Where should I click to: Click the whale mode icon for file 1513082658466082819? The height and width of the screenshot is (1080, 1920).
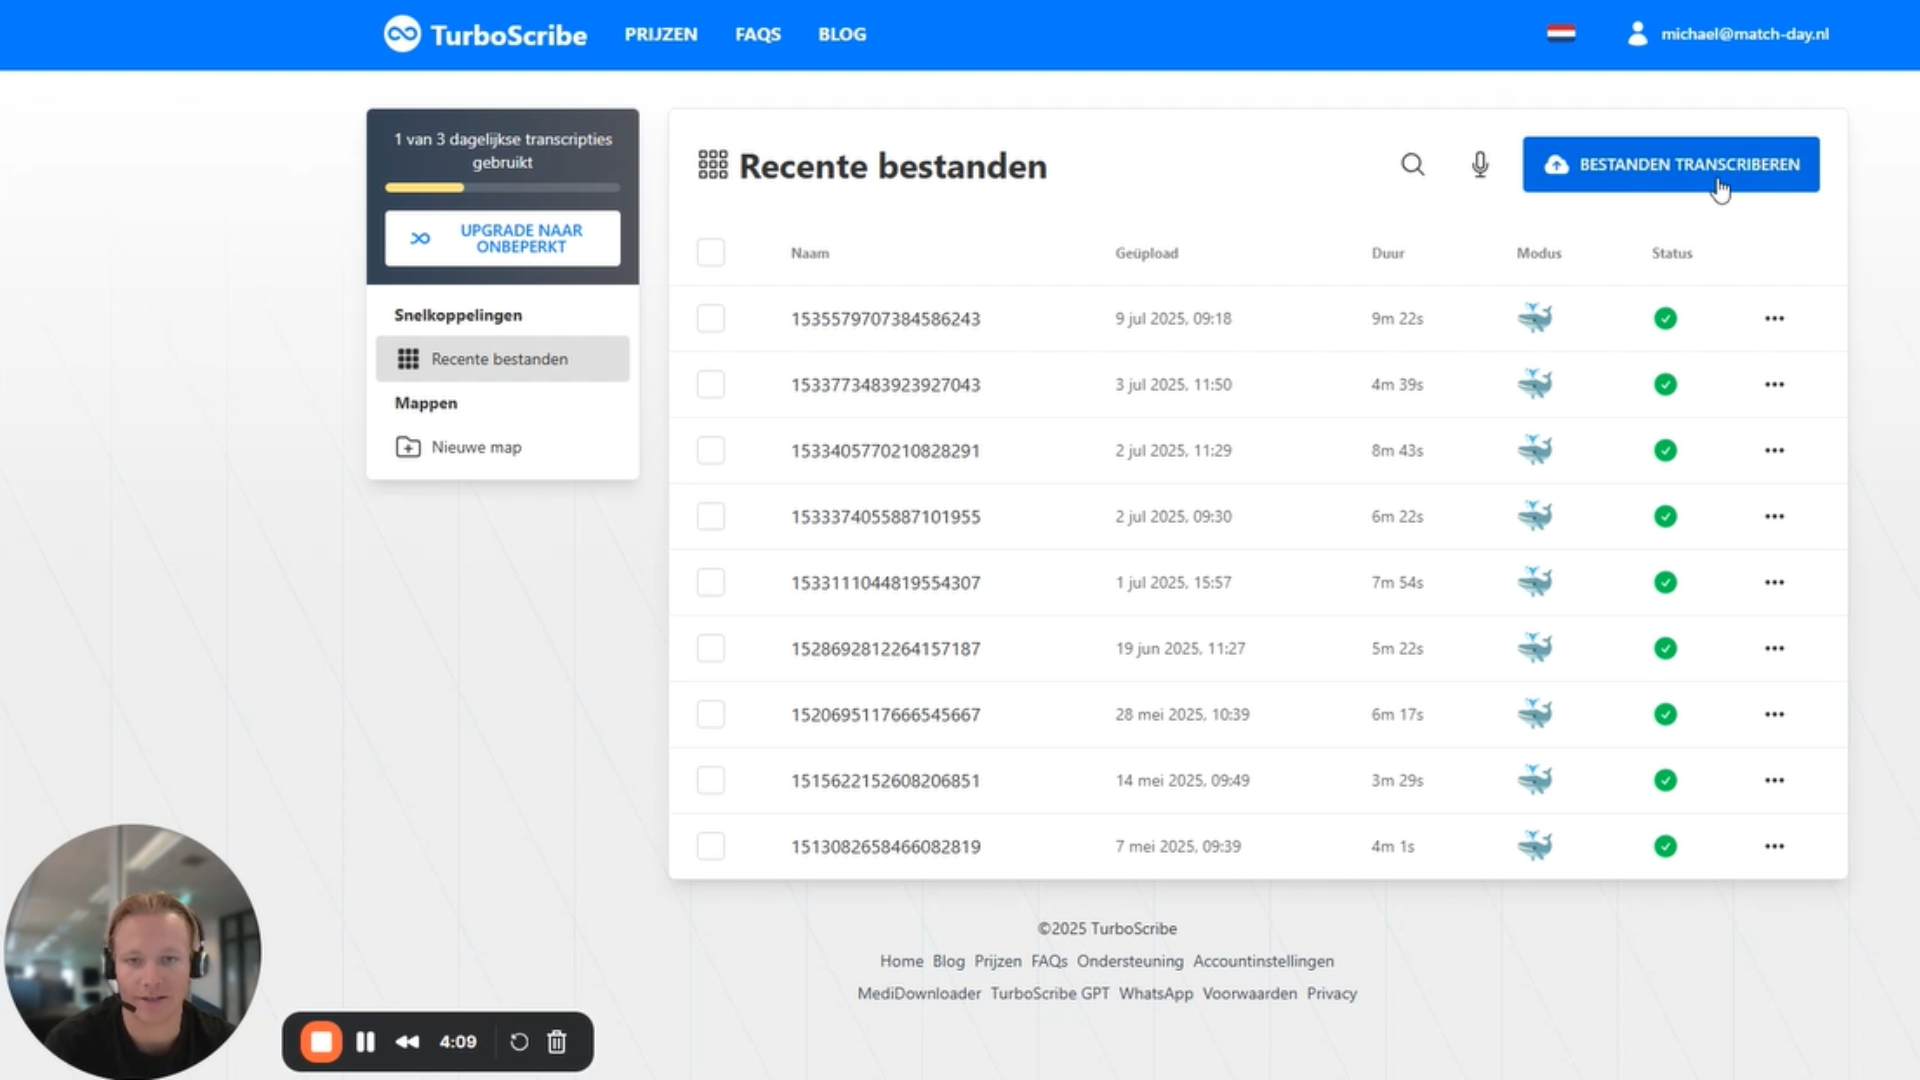[x=1535, y=846]
